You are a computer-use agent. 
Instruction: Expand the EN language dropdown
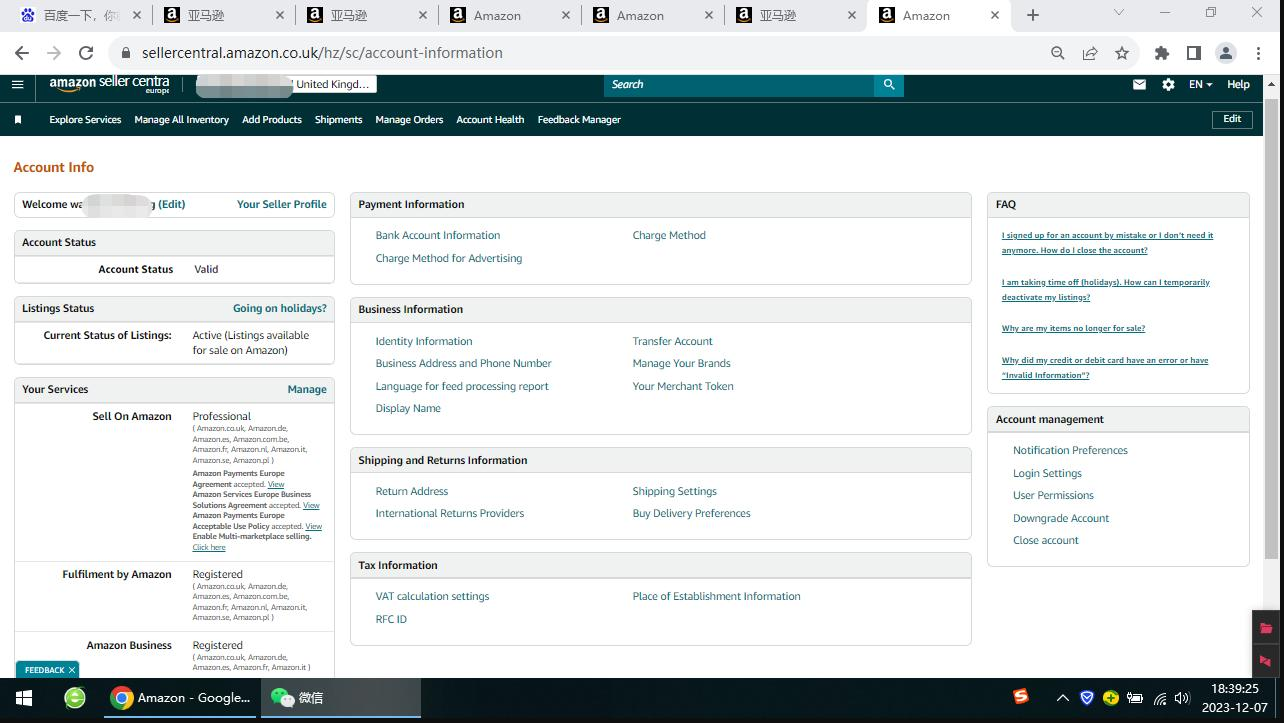tap(1200, 85)
